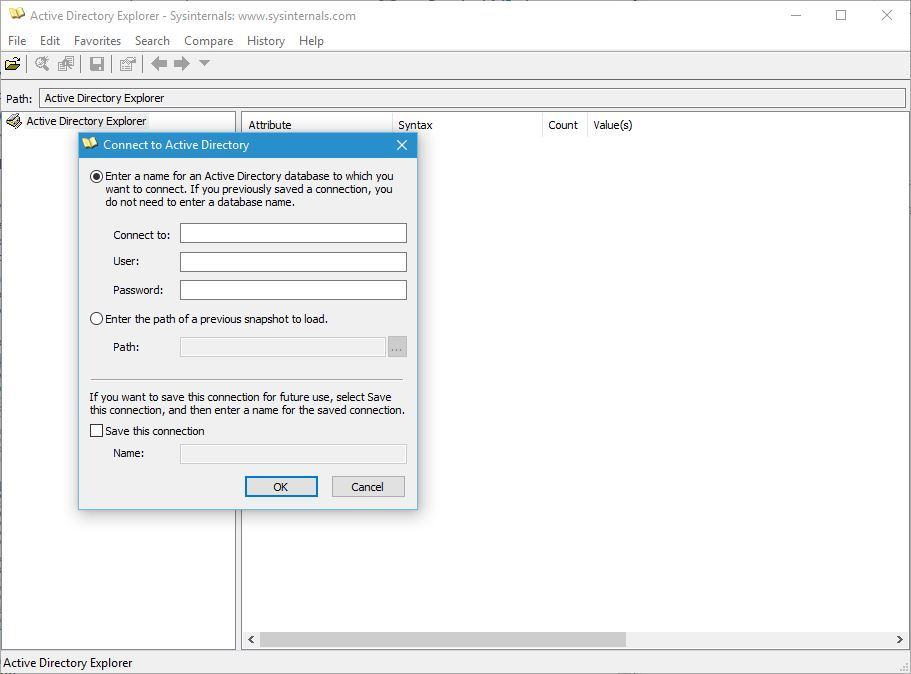Viewport: 911px width, 674px height.
Task: Click the Save snapshot floppy toolbar icon
Action: click(x=97, y=64)
